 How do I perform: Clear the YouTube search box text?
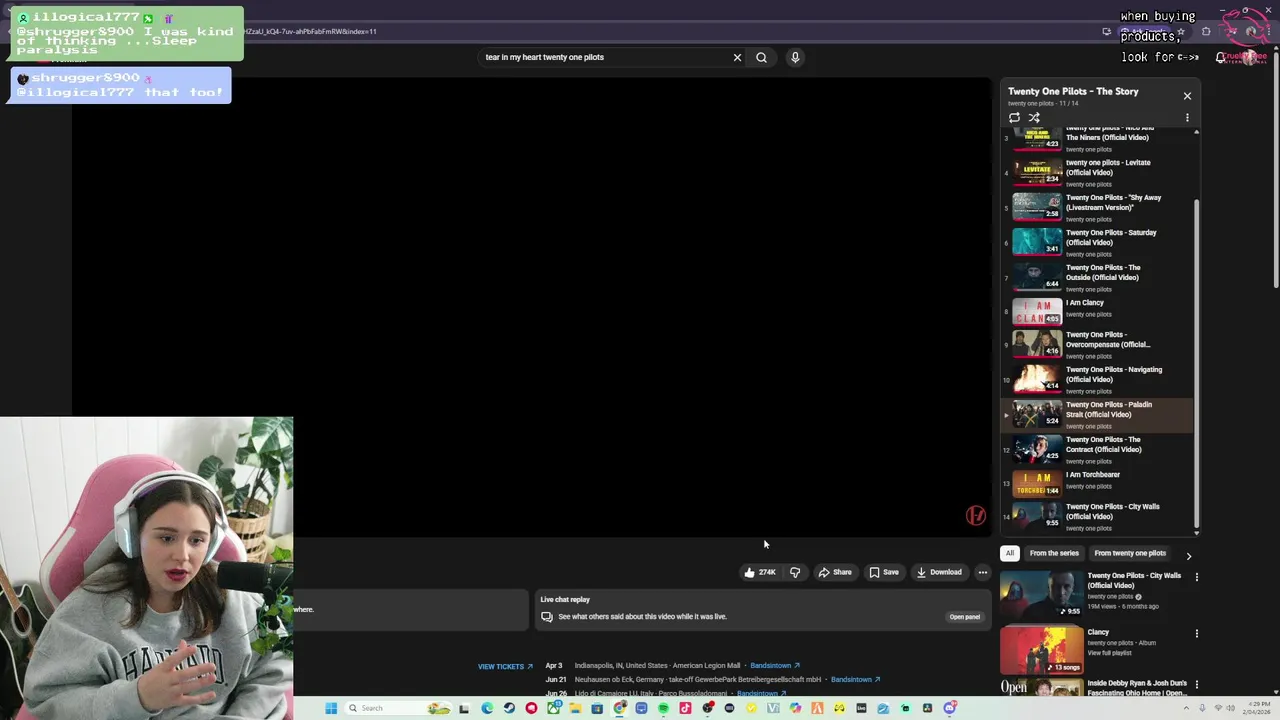[737, 57]
